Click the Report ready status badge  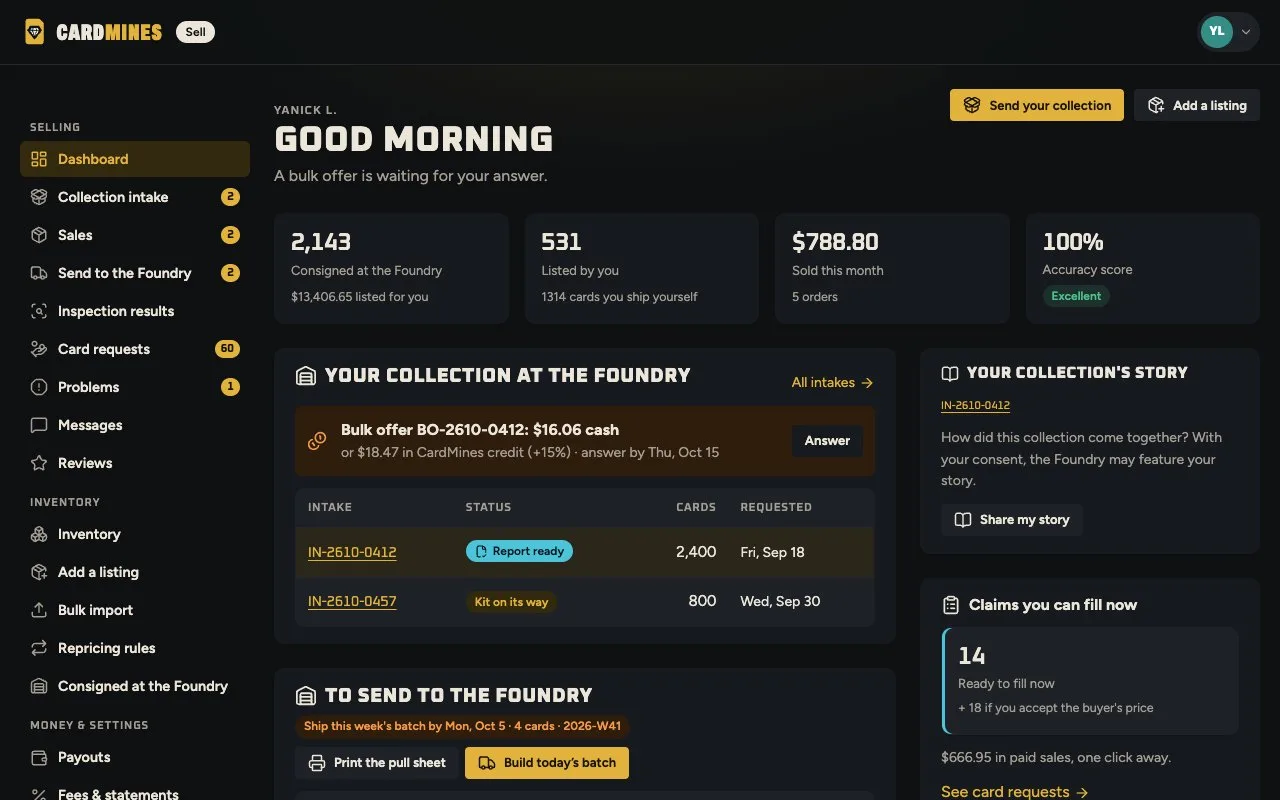point(519,551)
